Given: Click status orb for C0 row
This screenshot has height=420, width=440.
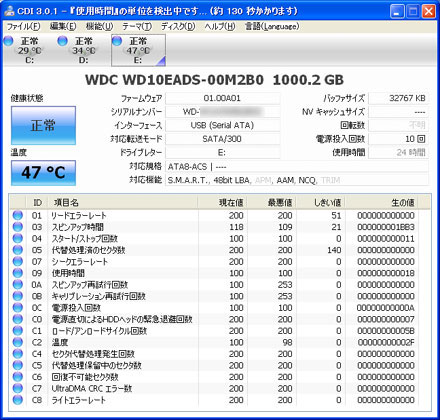Looking at the screenshot, I should [18, 319].
